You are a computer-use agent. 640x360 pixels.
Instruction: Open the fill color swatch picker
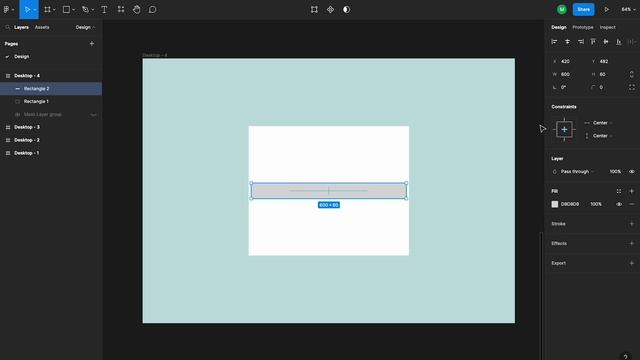[x=554, y=204]
